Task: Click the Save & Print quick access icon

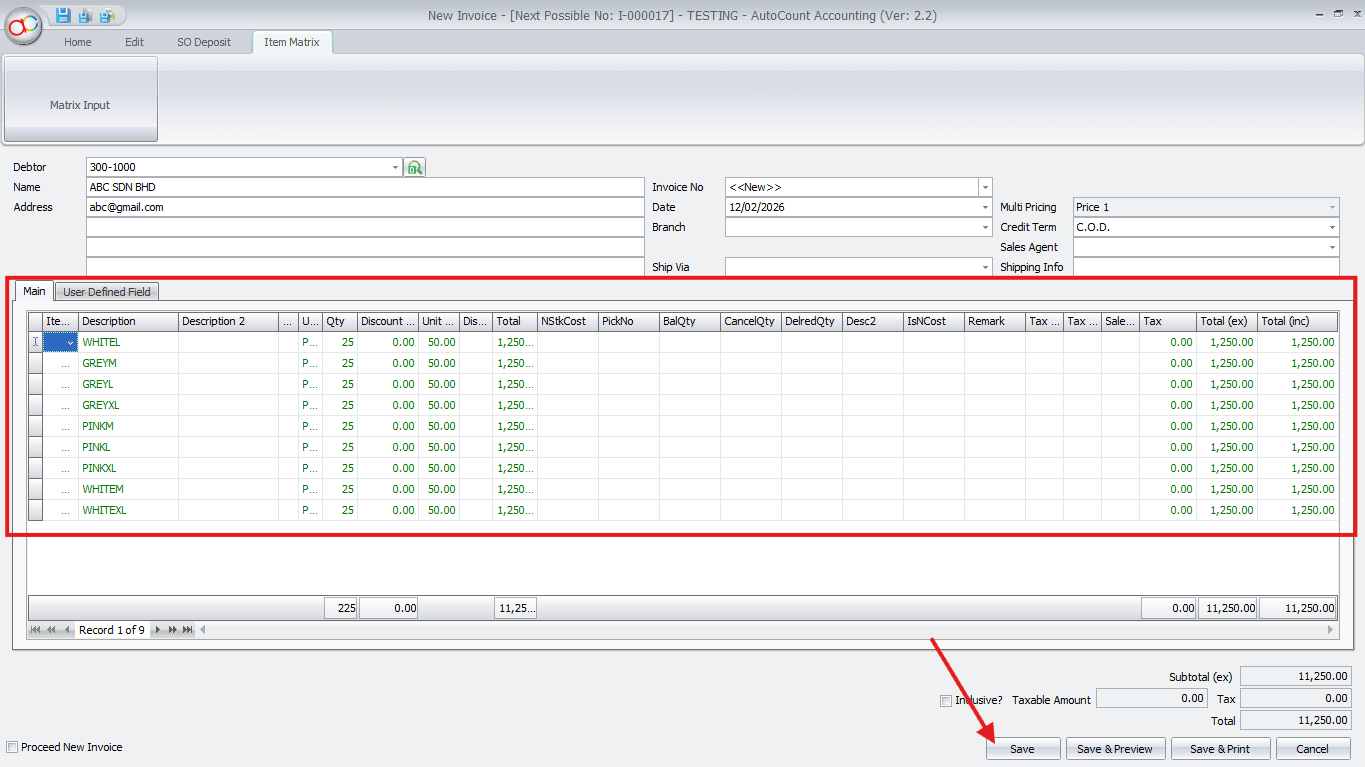Action: 106,15
